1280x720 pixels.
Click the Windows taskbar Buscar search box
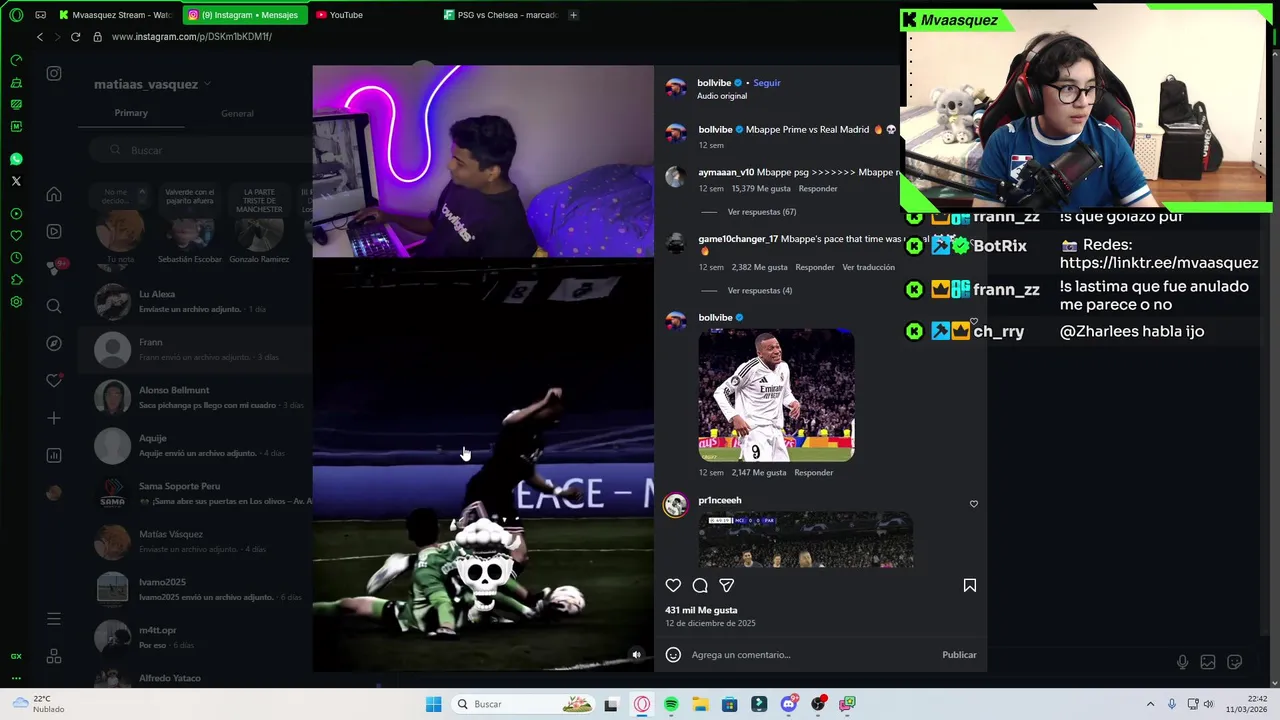tap(523, 704)
